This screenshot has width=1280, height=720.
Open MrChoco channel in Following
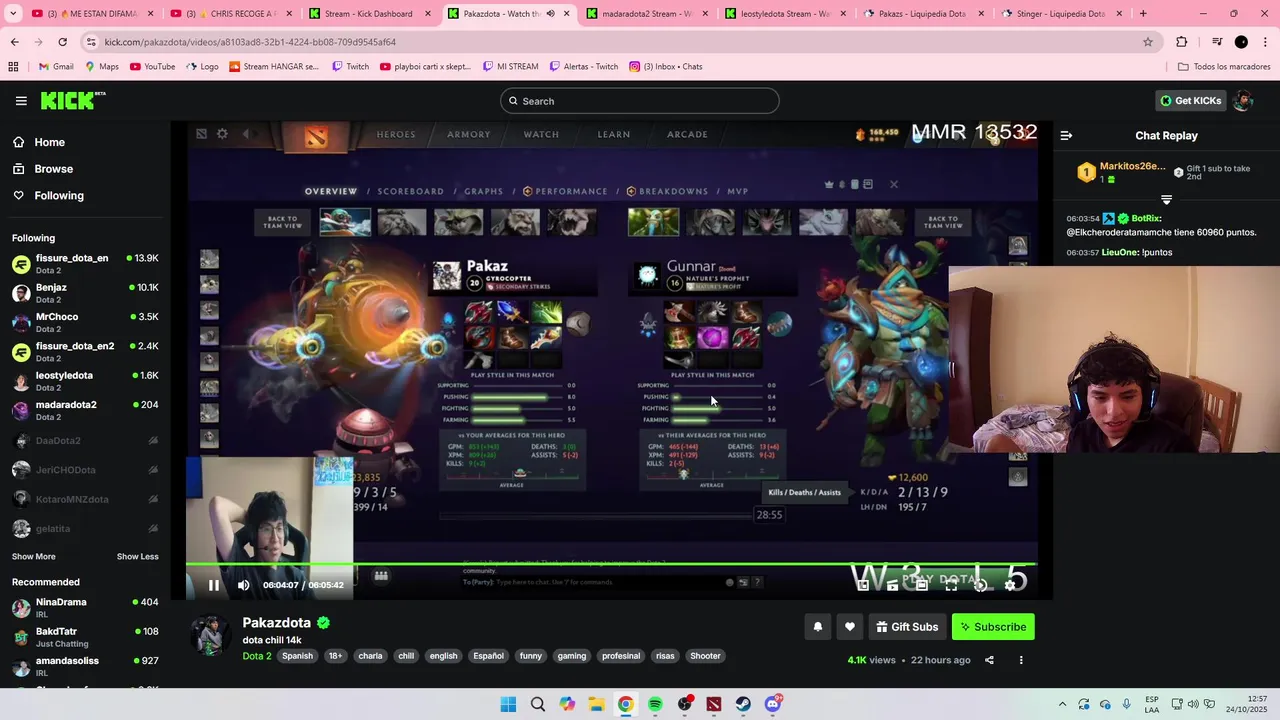pos(85,322)
